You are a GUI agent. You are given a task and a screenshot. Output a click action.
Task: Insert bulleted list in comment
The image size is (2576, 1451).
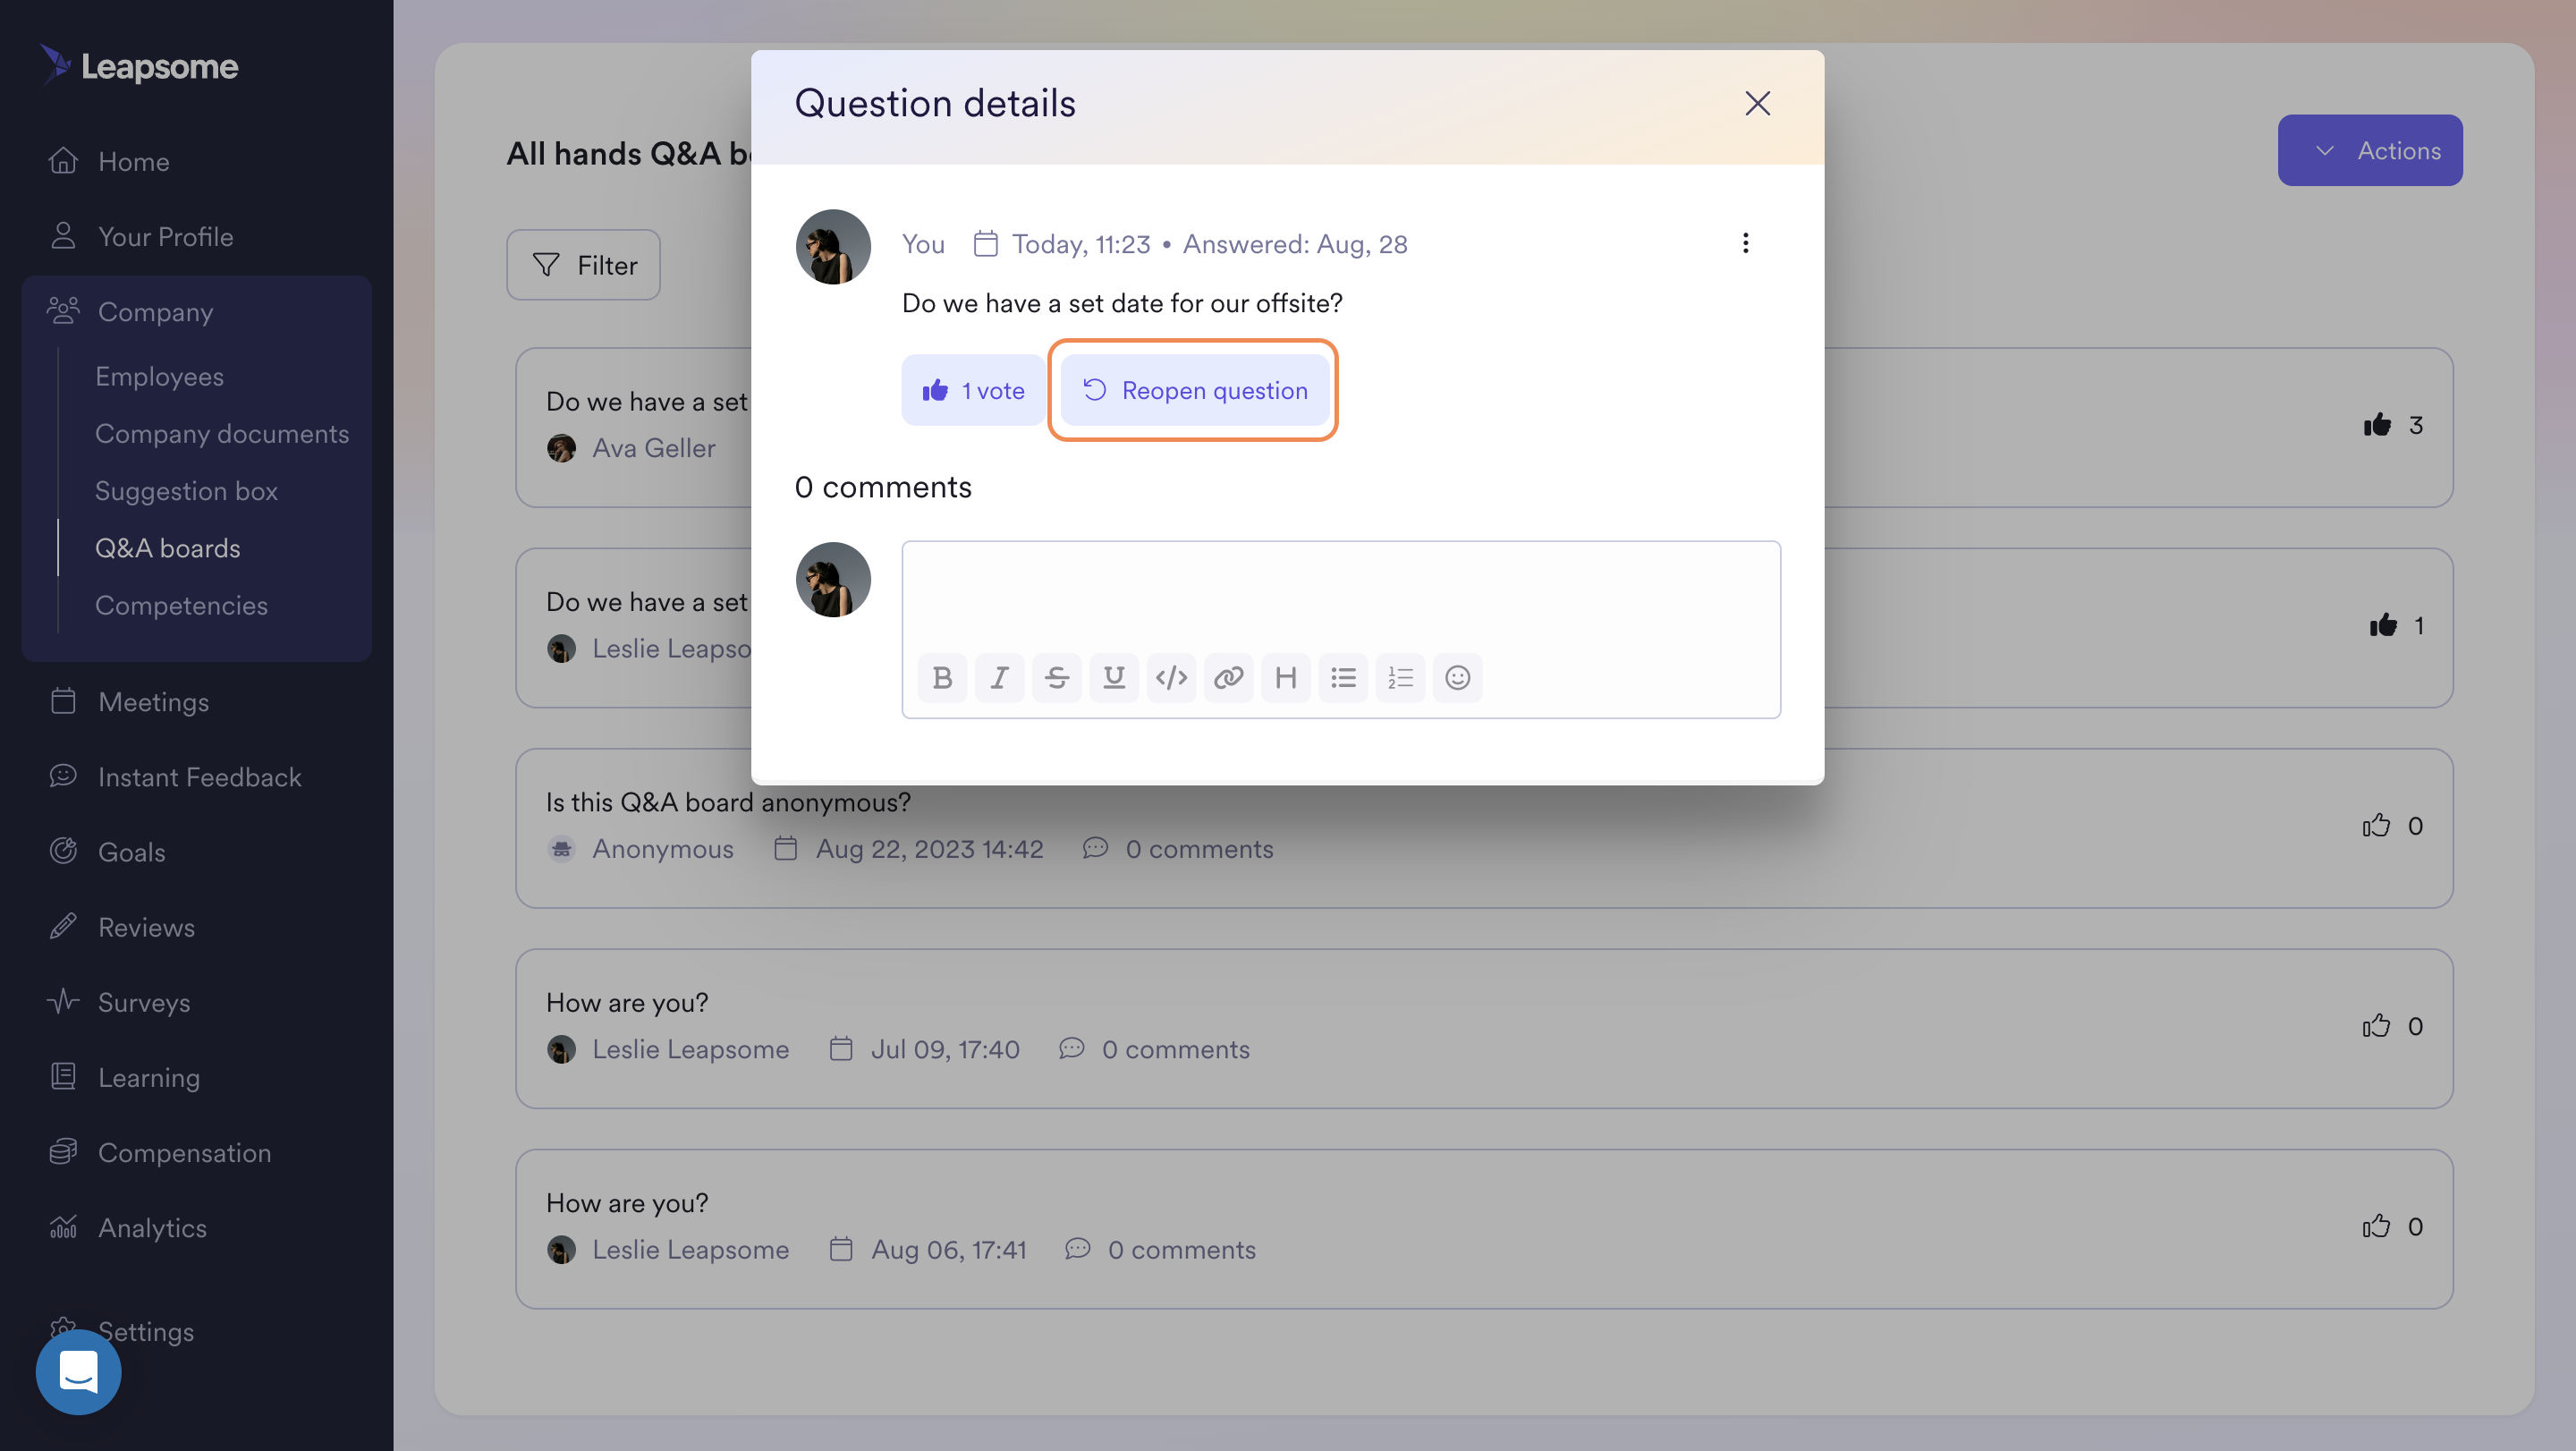(1343, 678)
